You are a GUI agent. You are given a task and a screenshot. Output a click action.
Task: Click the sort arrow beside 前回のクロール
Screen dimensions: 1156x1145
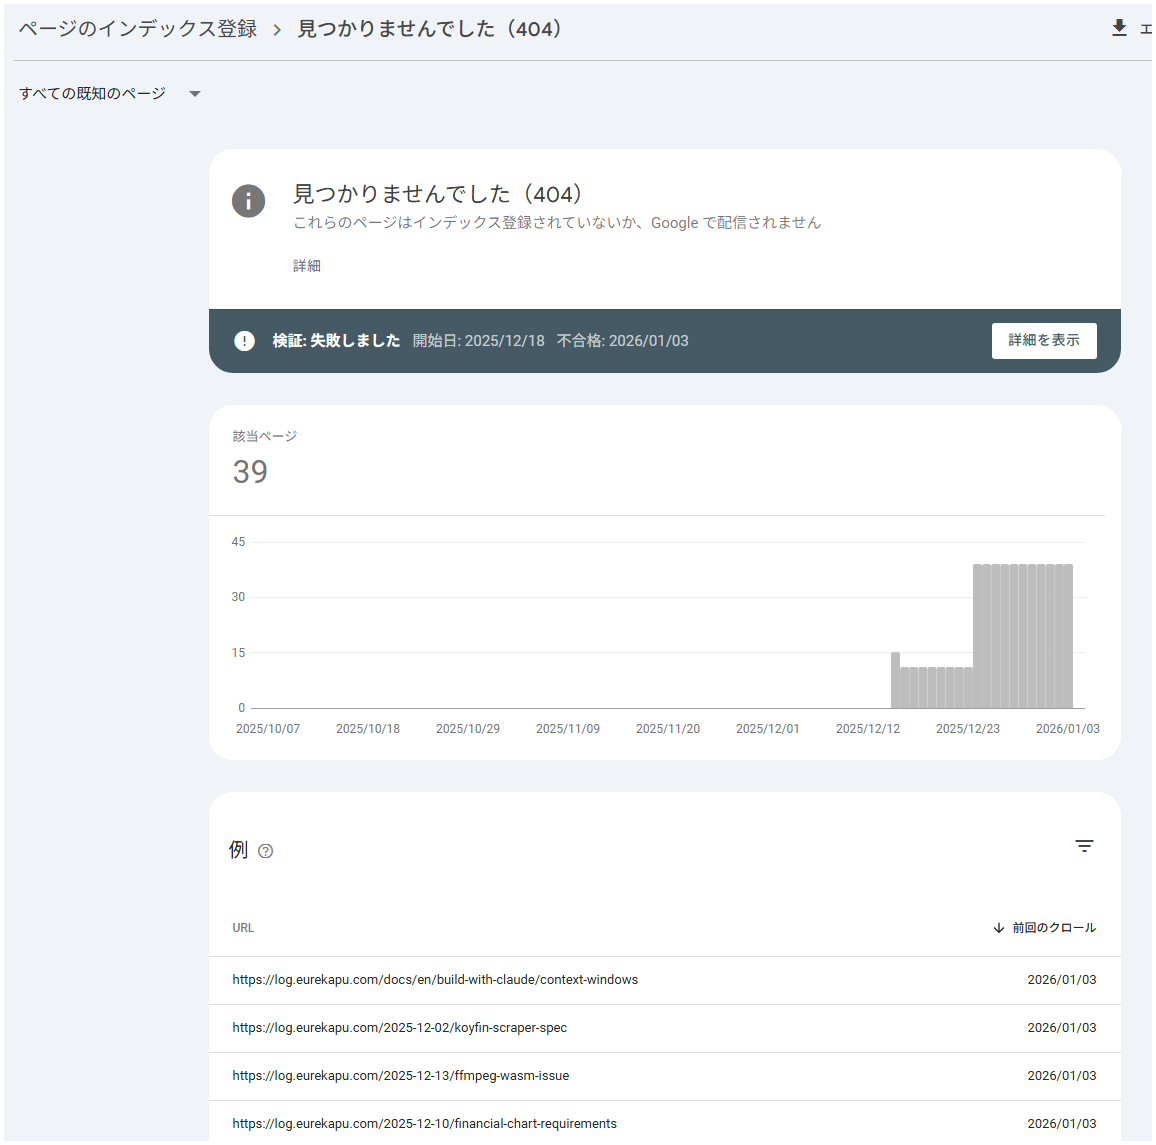[997, 927]
